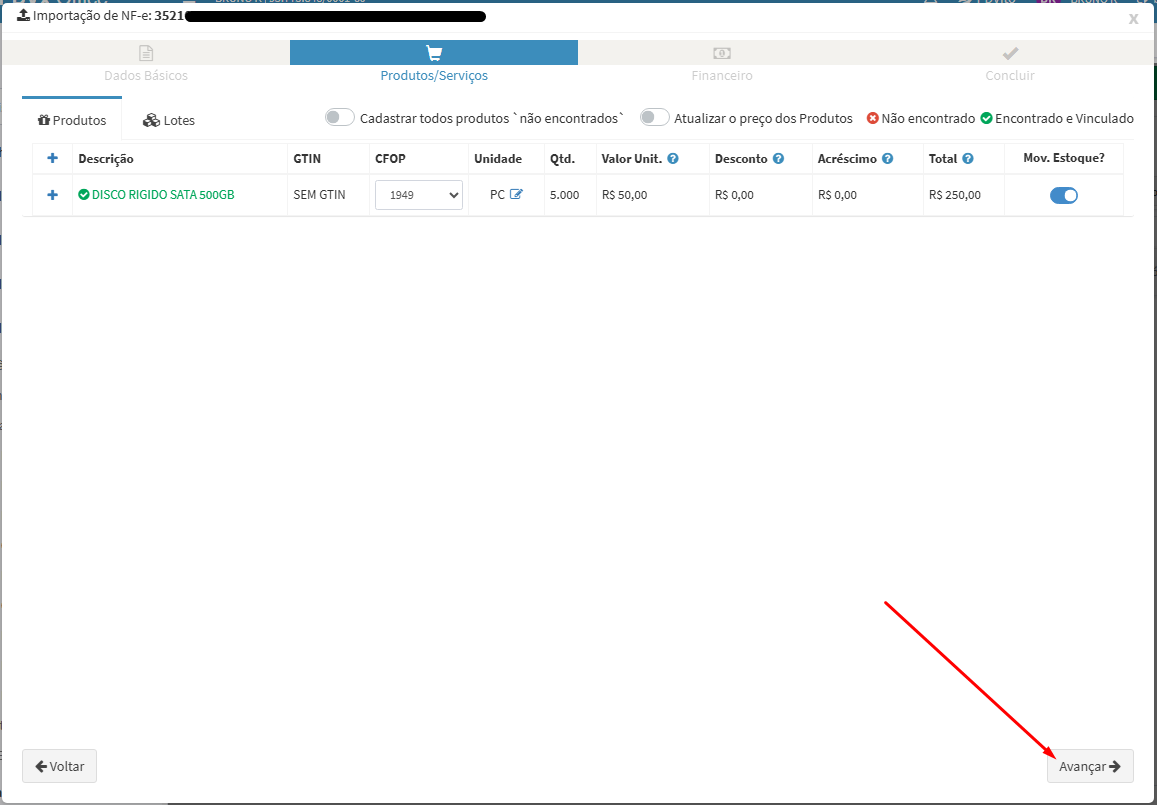Click the green Encontrado e Vinculado legend icon

pyautogui.click(x=987, y=118)
